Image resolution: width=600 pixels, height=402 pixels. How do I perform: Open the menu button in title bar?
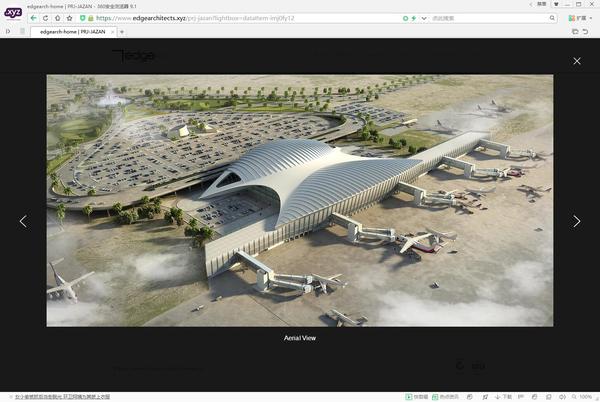coord(541,4)
